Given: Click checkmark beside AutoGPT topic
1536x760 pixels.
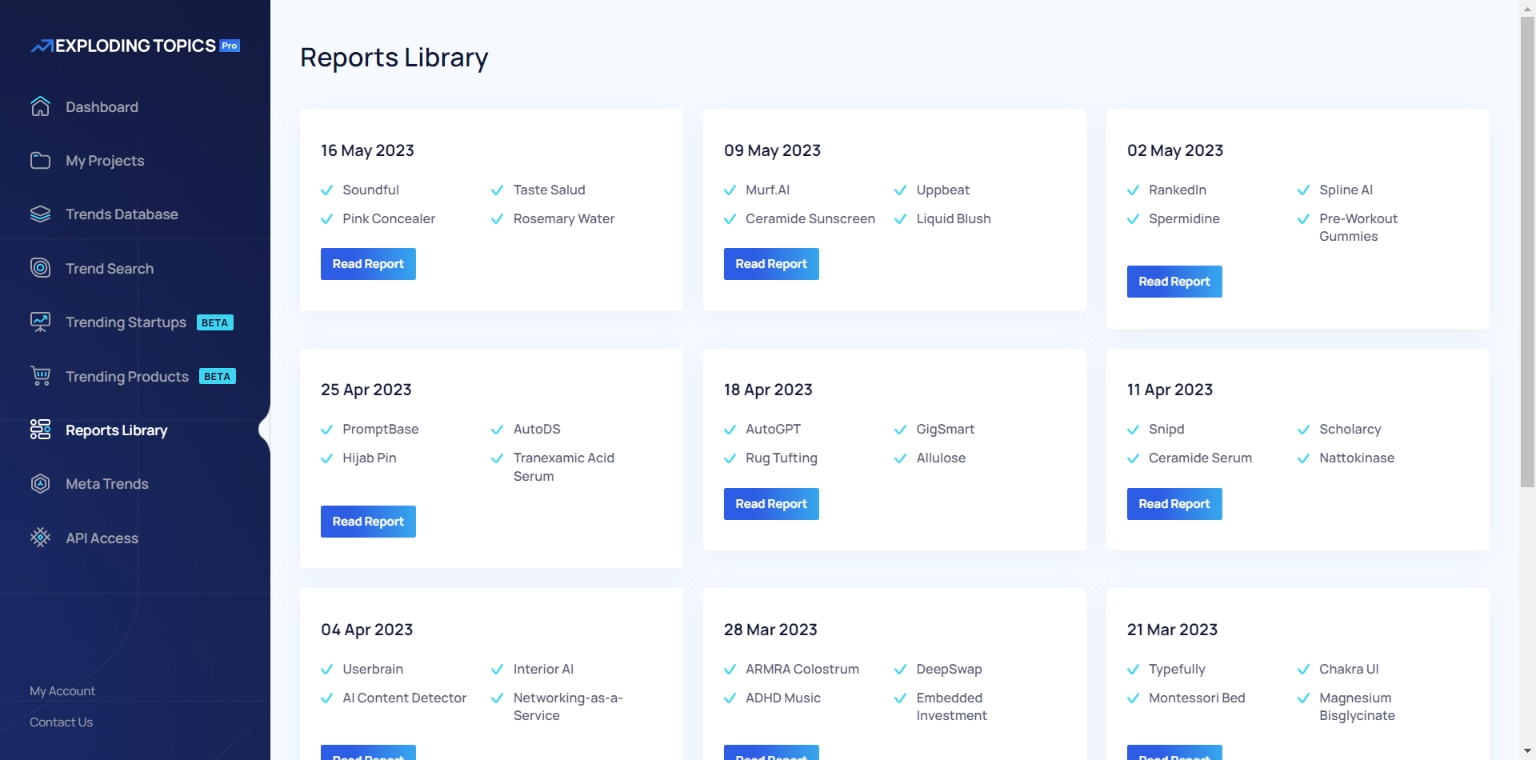Looking at the screenshot, I should [x=730, y=430].
